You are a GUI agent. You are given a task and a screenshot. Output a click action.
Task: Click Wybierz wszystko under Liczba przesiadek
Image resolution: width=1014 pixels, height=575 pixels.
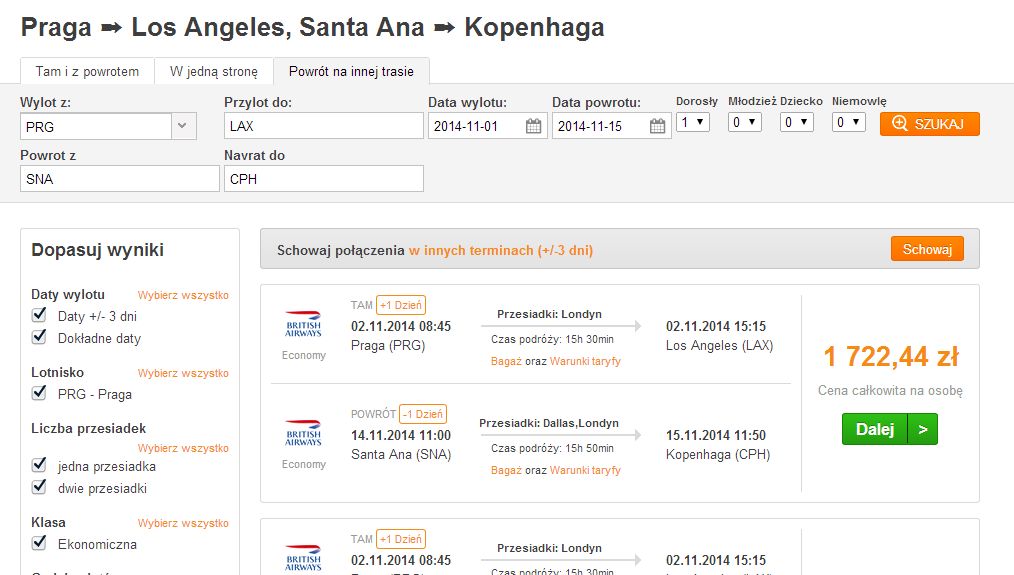click(183, 448)
